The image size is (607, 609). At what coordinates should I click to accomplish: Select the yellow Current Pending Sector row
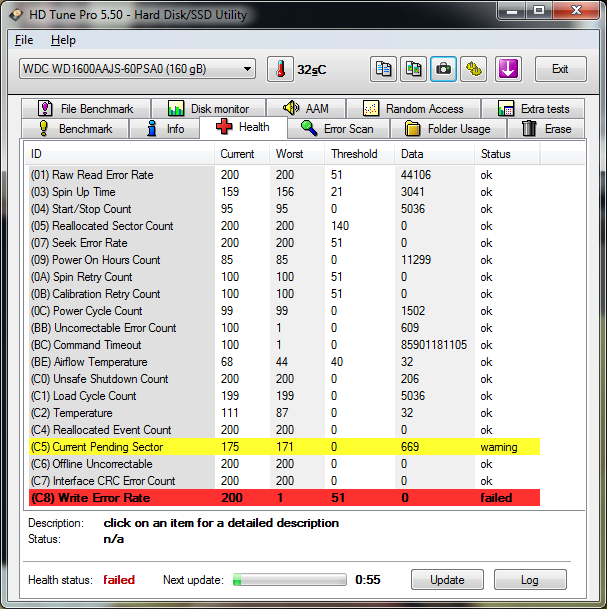[x=284, y=447]
